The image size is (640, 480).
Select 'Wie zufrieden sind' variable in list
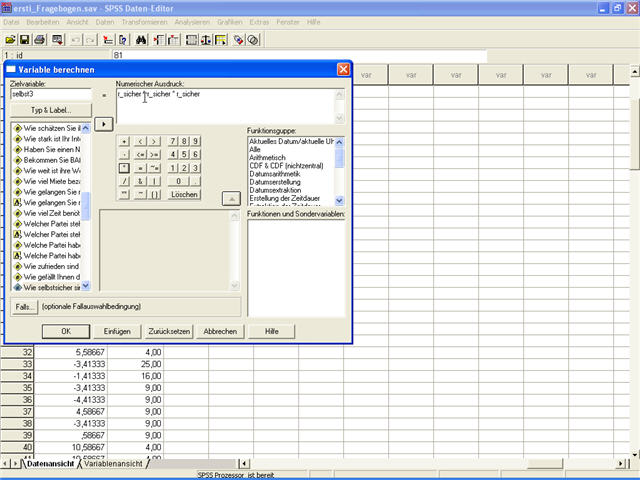click(x=51, y=265)
